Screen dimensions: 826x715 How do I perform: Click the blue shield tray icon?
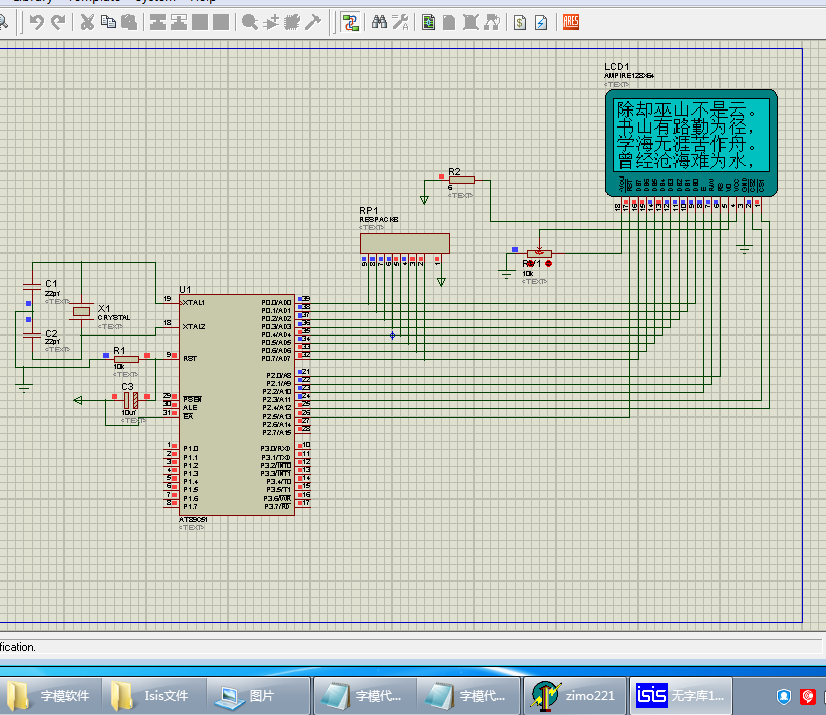click(784, 697)
